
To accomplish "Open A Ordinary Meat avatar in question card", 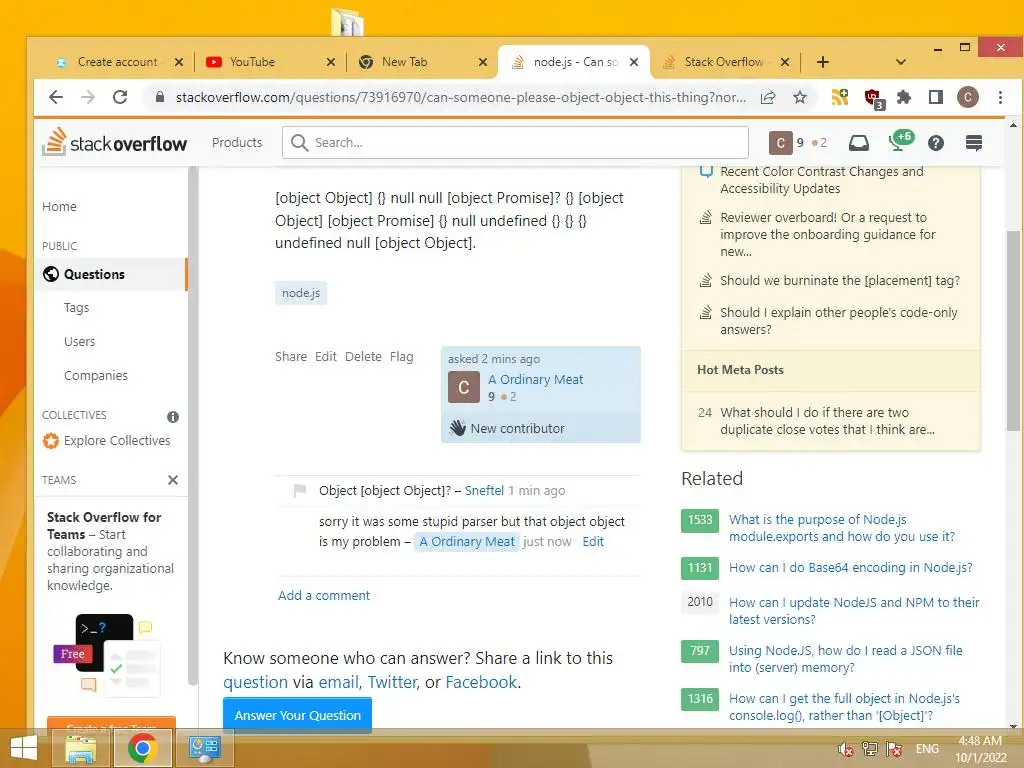I will point(464,387).
